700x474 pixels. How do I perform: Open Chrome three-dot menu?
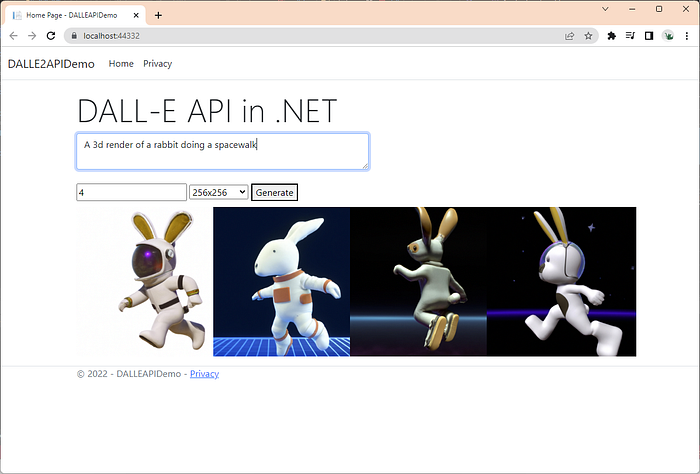tap(687, 36)
